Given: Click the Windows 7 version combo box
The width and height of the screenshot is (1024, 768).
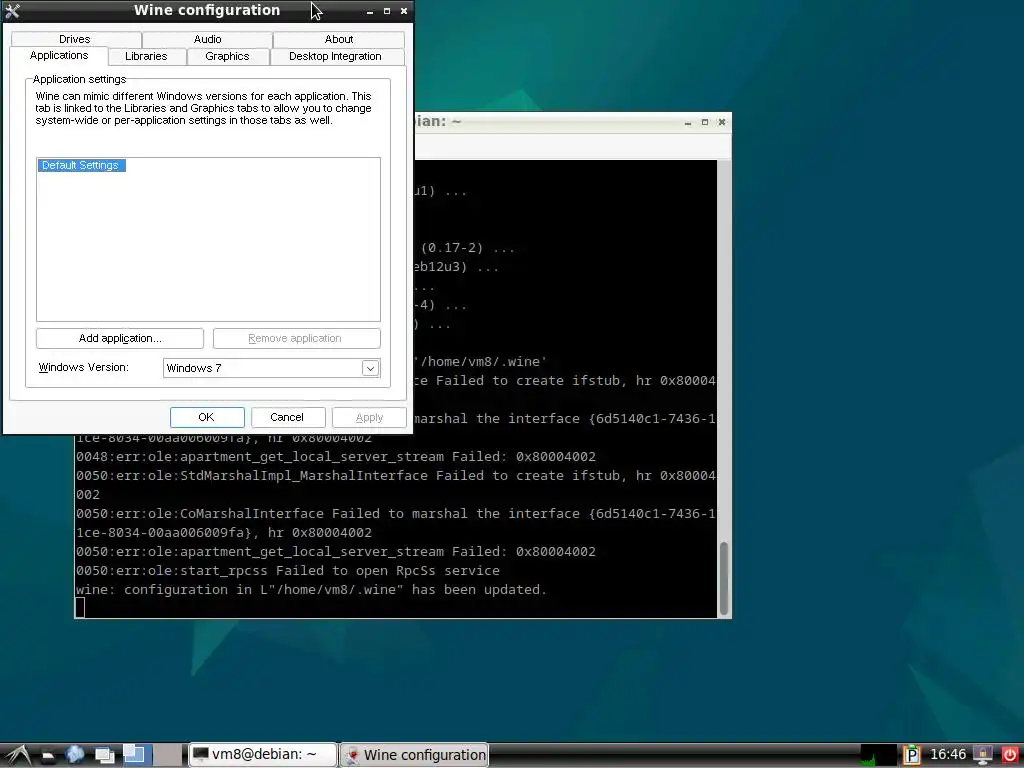Looking at the screenshot, I should coord(272,368).
